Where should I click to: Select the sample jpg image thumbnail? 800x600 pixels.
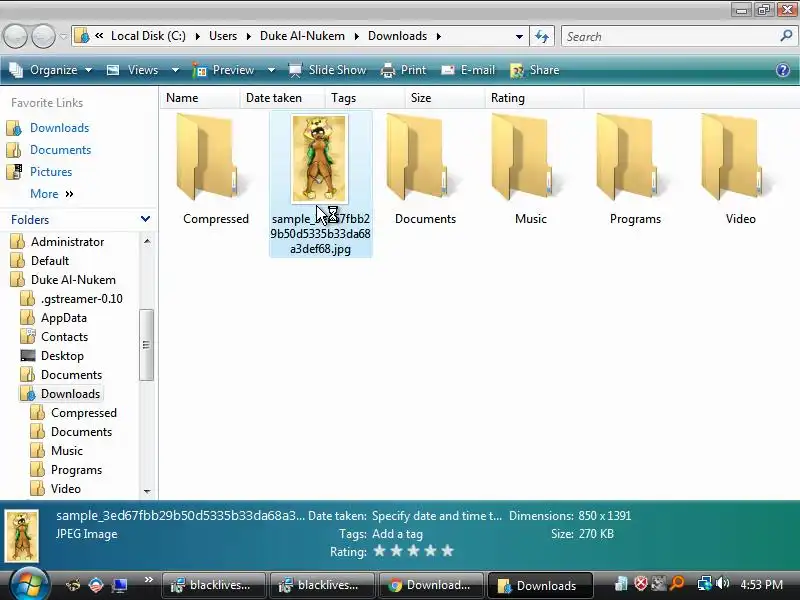pos(320,159)
